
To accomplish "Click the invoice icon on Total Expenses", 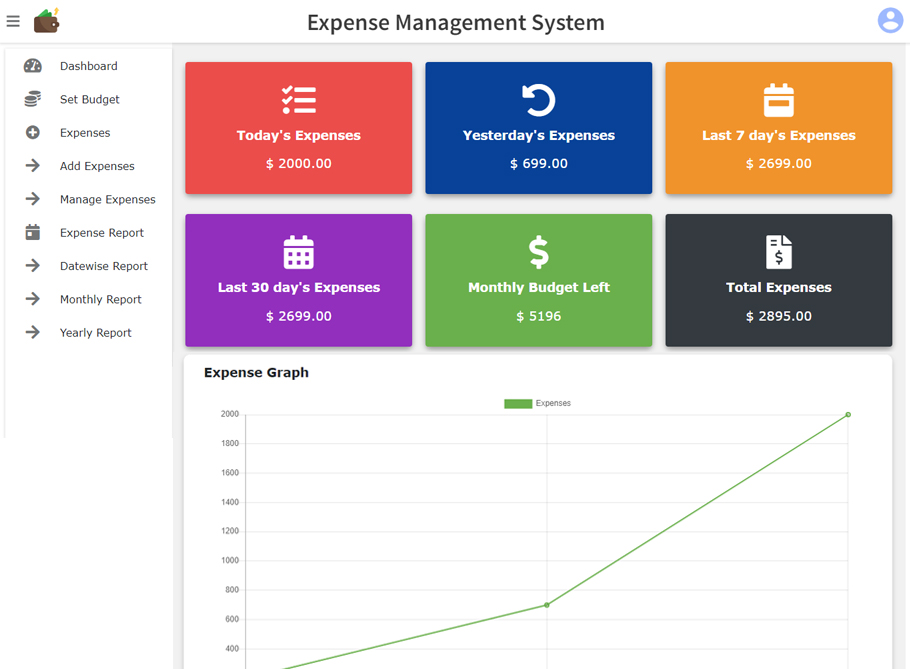I will pyautogui.click(x=778, y=252).
